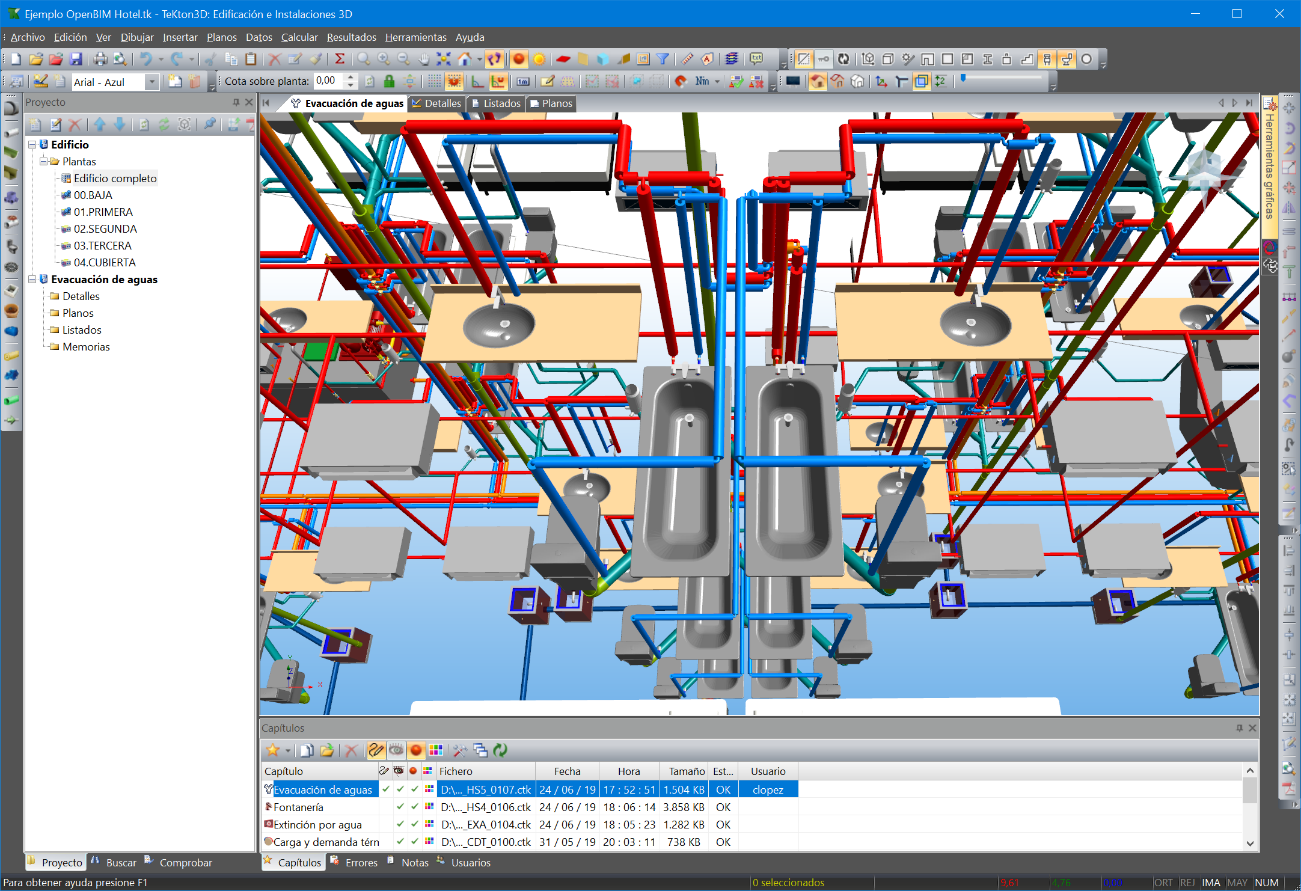Click the Home view house icon
Image resolution: width=1301 pixels, height=891 pixels.
coord(465,59)
